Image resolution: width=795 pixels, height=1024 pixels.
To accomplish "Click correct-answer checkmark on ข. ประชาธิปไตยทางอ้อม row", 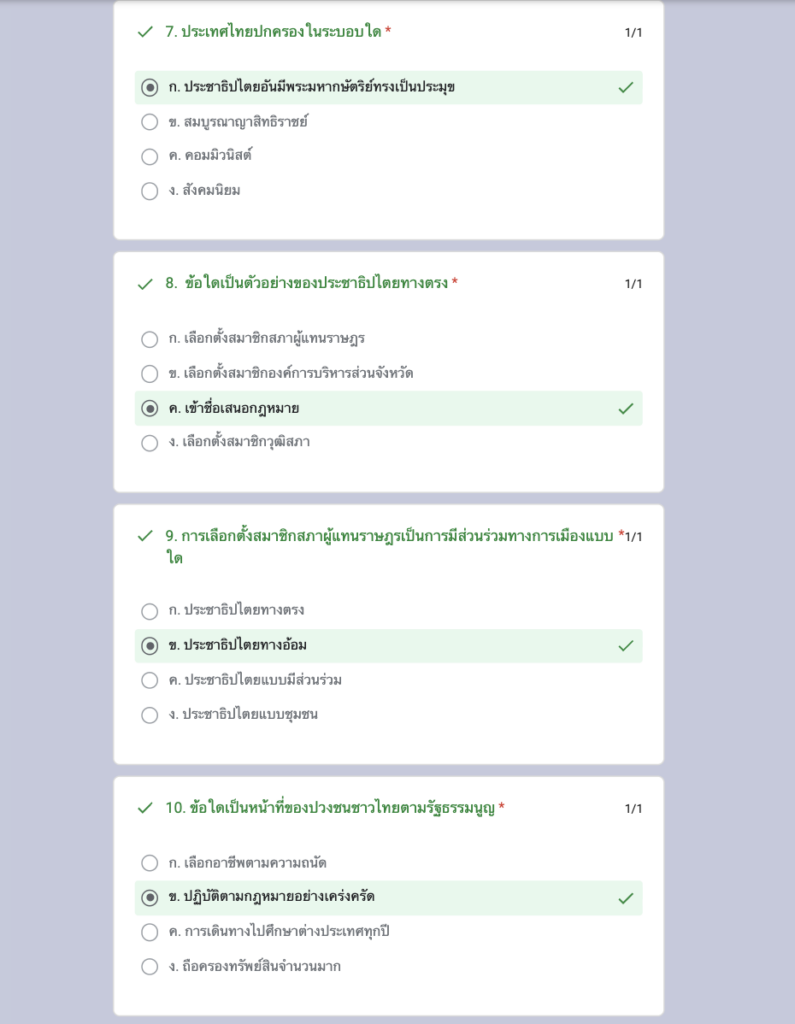I will tap(626, 646).
